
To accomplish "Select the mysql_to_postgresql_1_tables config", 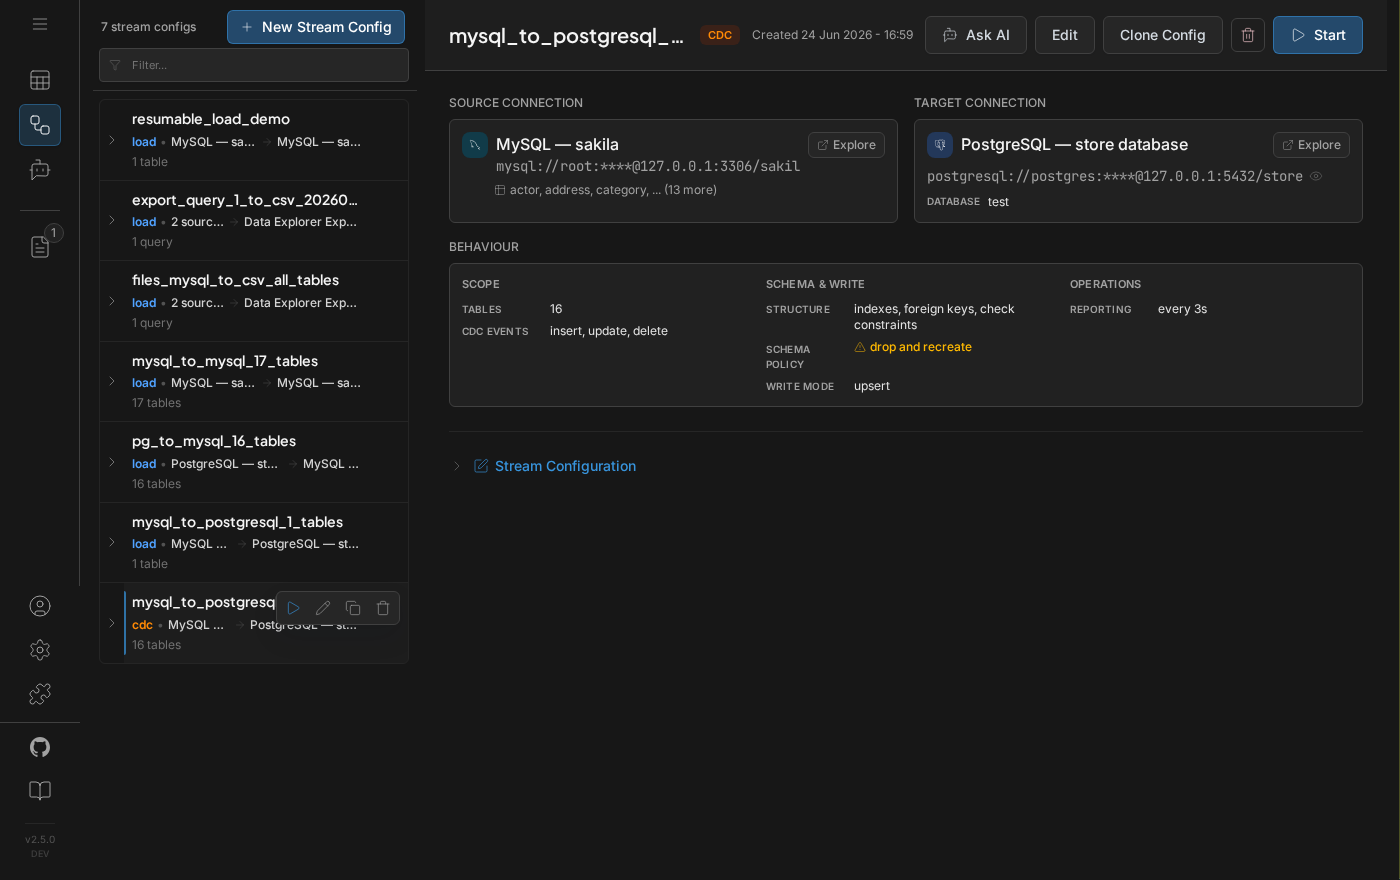I will click(254, 542).
